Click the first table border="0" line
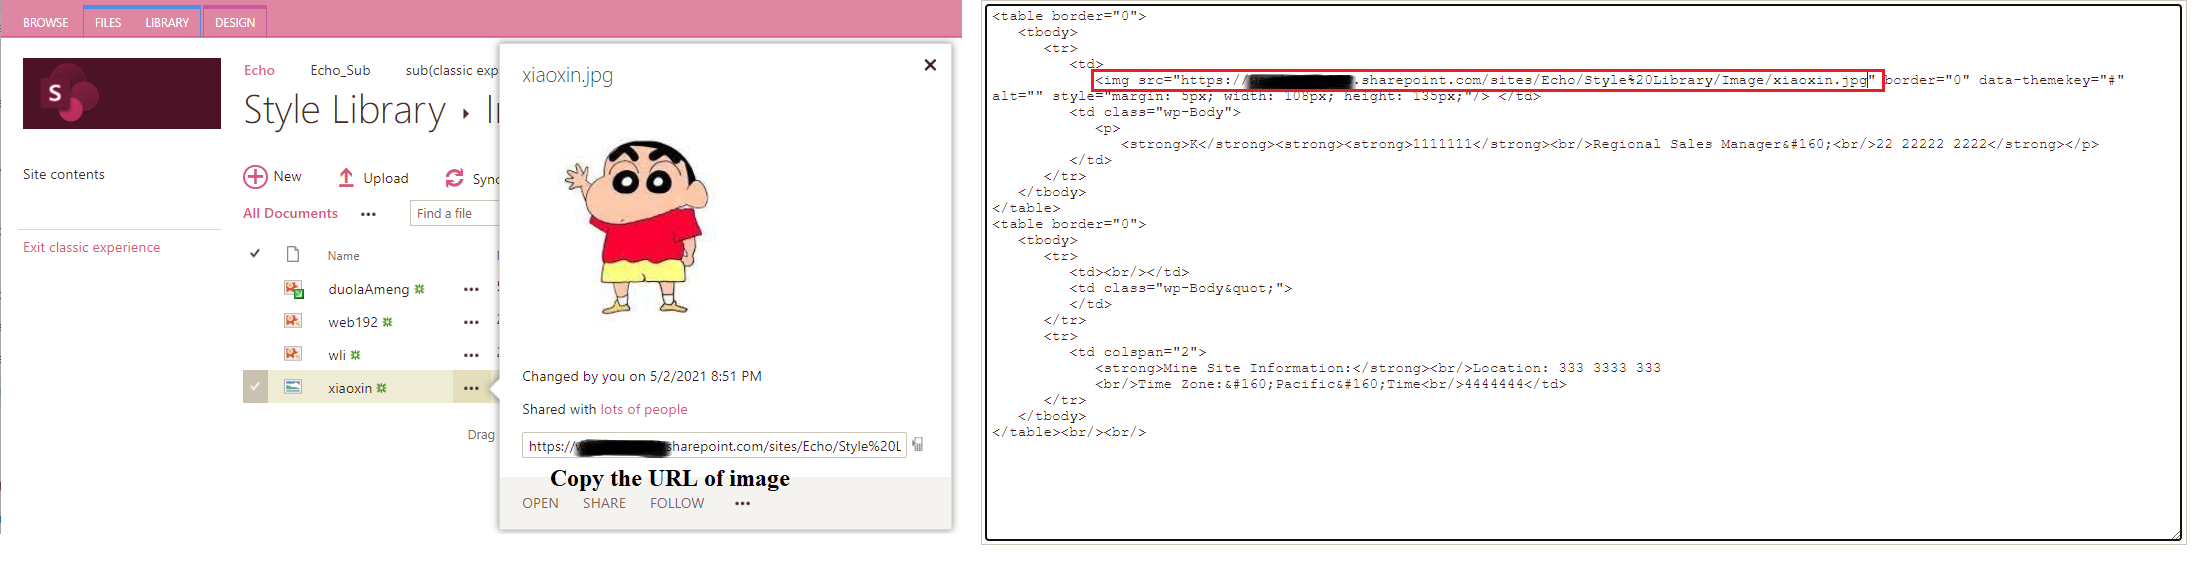 tap(1069, 16)
